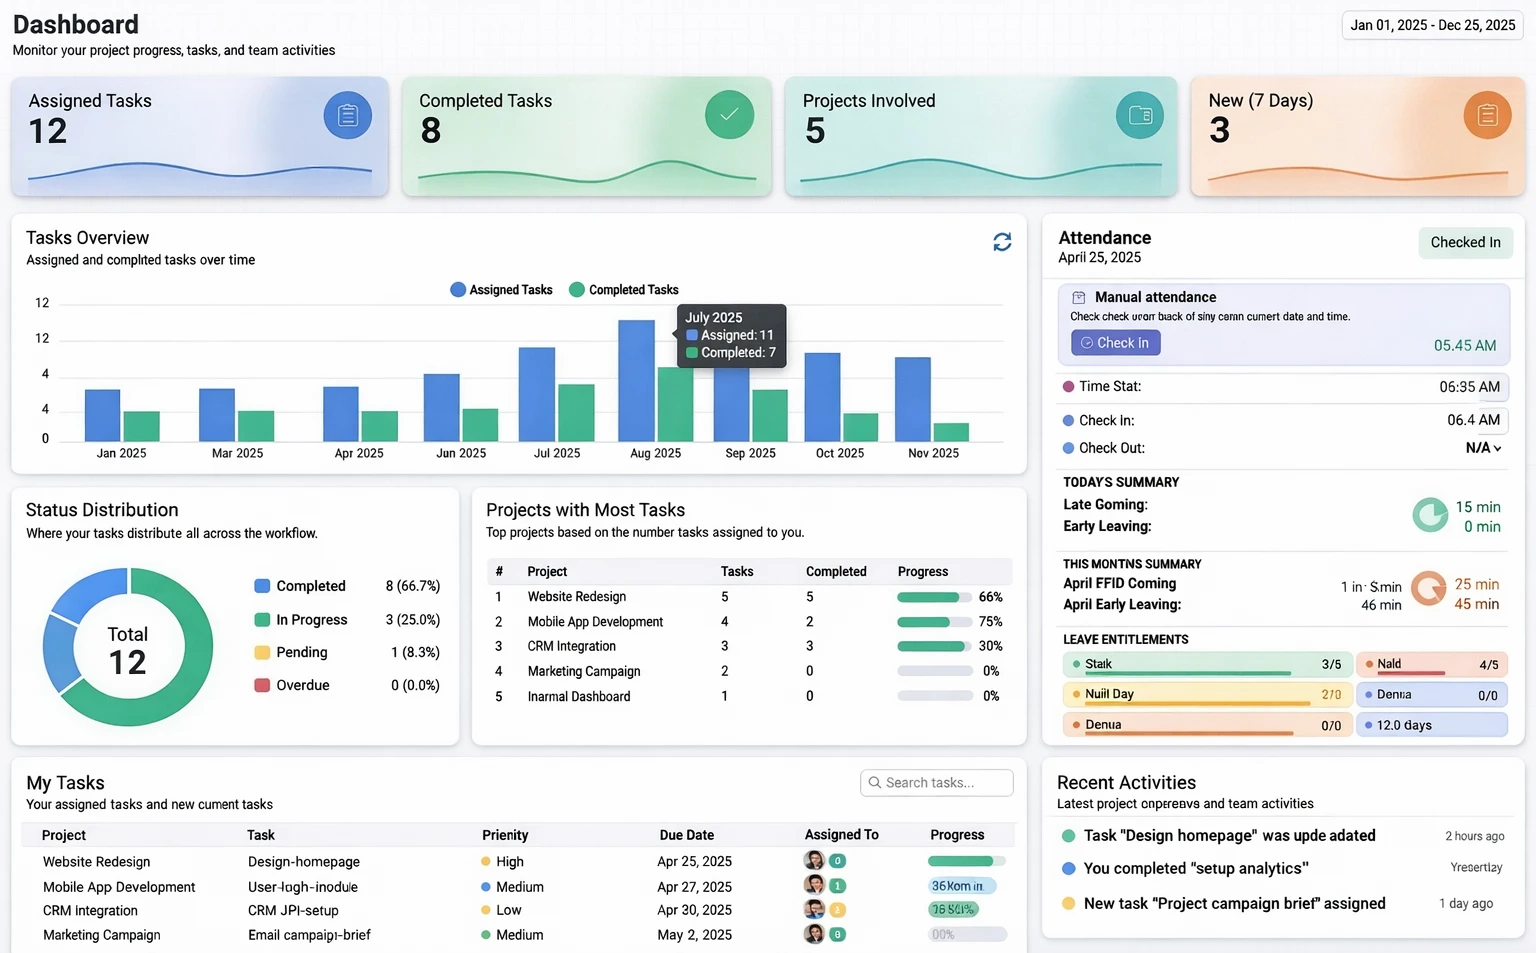Click the clipboard icon on New (7 Days) card
Viewport: 1536px width, 953px height.
pos(1487,114)
